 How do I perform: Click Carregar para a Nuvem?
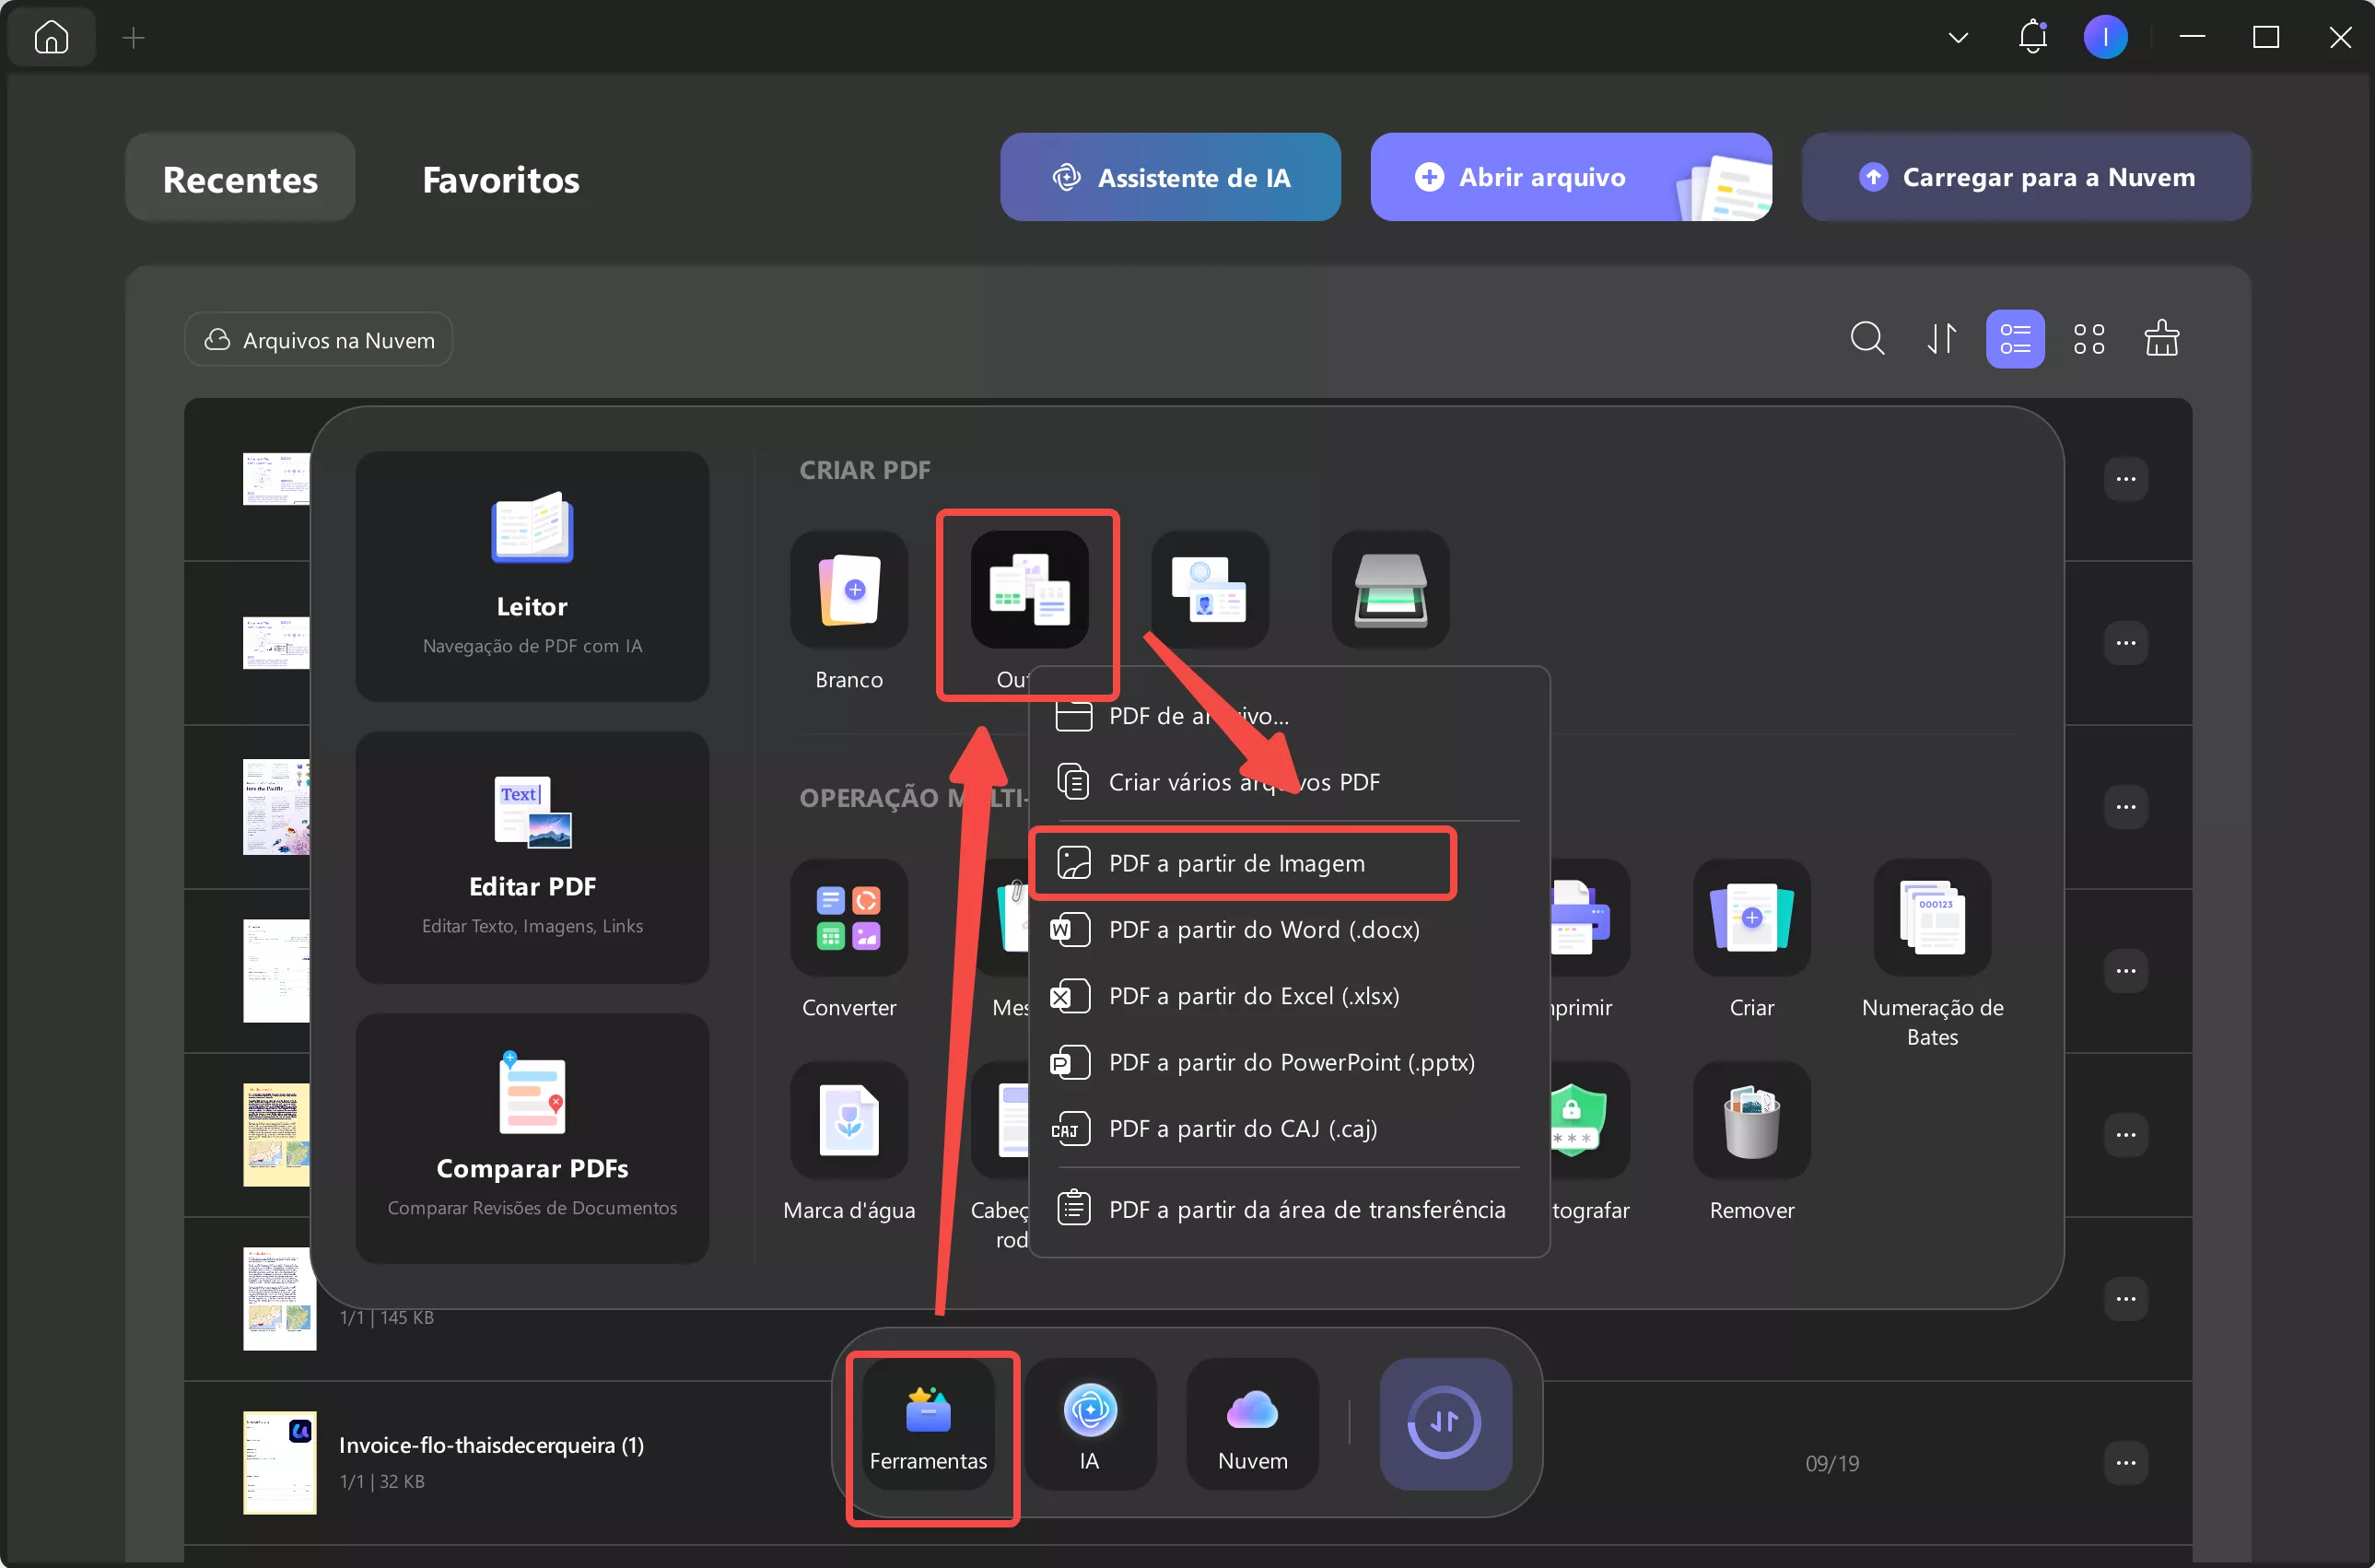tap(2024, 177)
